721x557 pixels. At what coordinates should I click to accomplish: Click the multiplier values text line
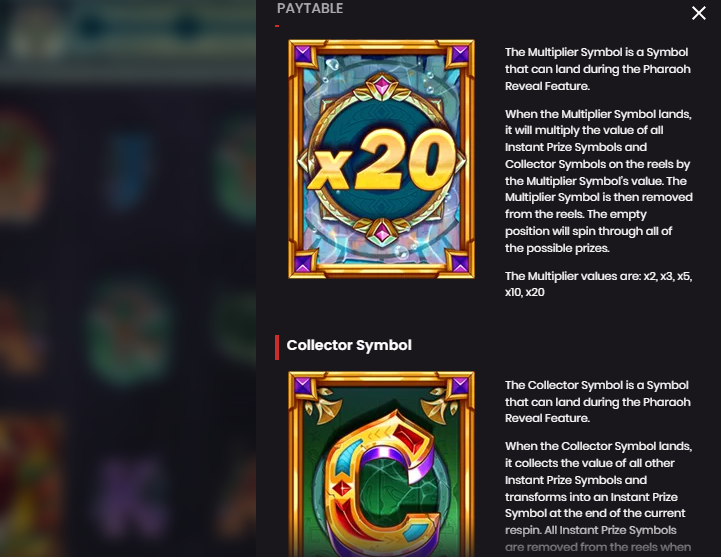point(598,284)
